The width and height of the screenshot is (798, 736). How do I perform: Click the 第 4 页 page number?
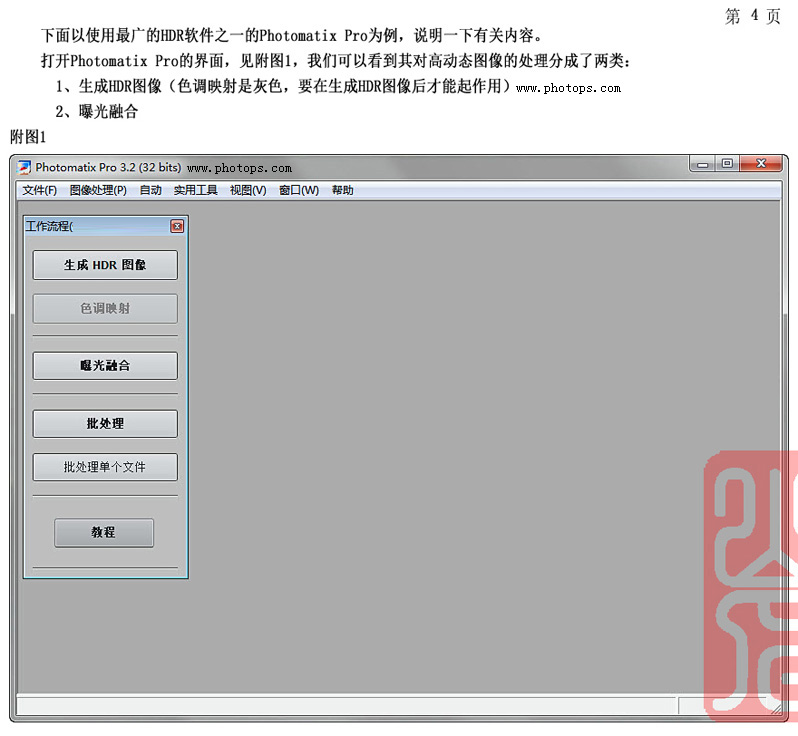[753, 16]
